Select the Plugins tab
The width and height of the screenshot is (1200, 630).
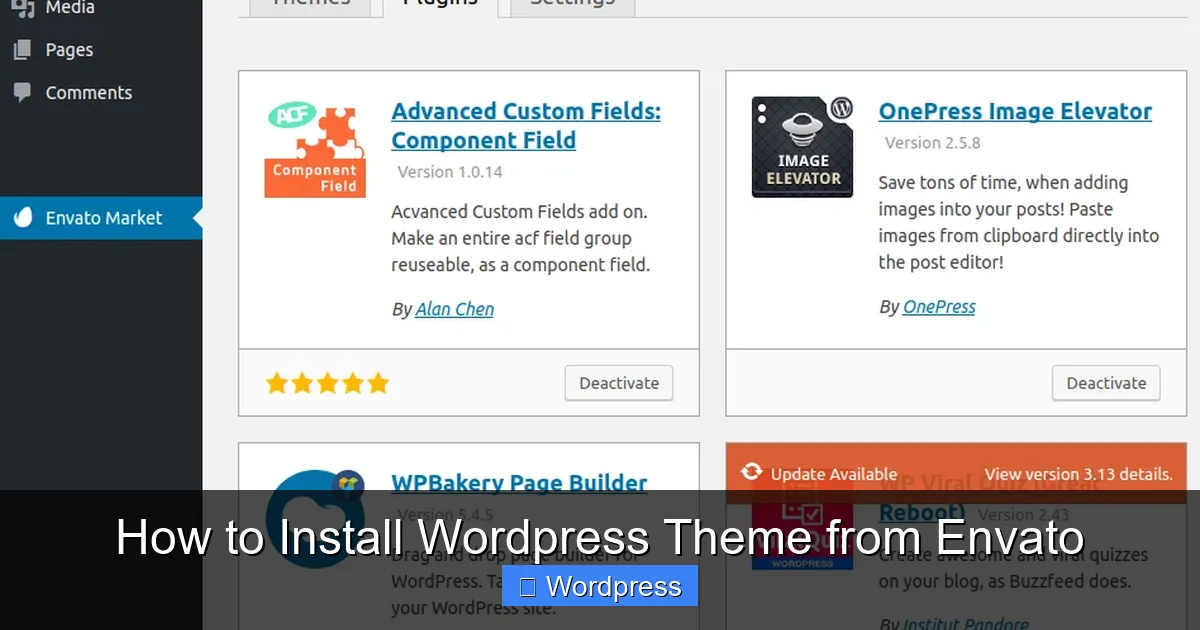(x=439, y=5)
